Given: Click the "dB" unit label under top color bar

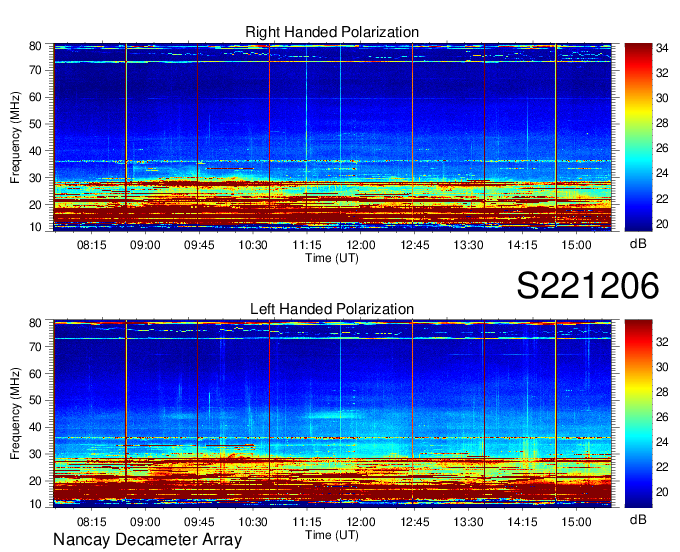Looking at the screenshot, I should point(638,244).
